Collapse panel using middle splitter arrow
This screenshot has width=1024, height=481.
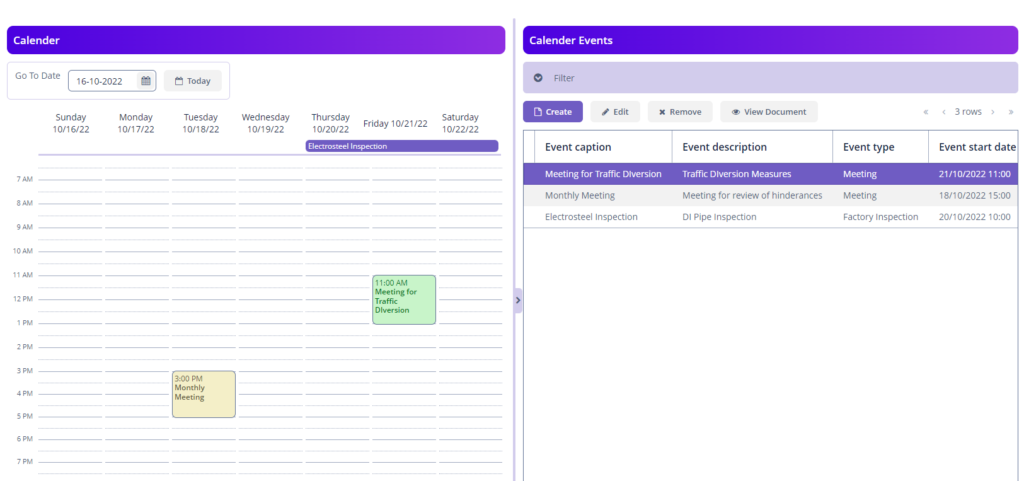[518, 300]
